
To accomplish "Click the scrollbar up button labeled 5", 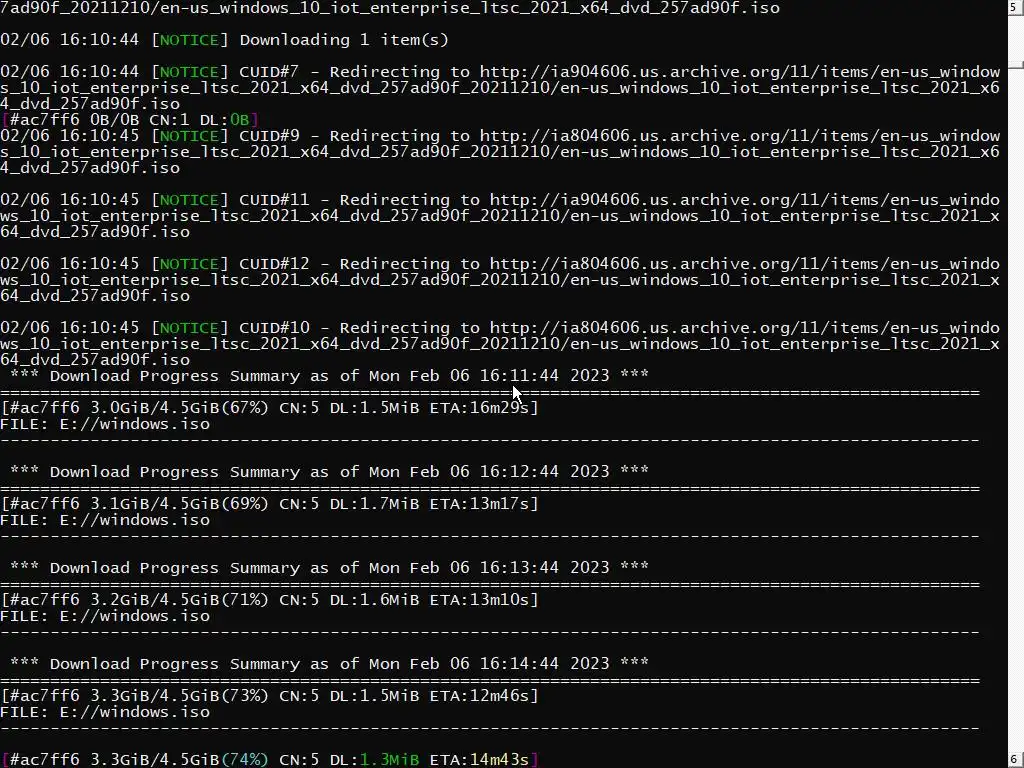I will point(1015,8).
